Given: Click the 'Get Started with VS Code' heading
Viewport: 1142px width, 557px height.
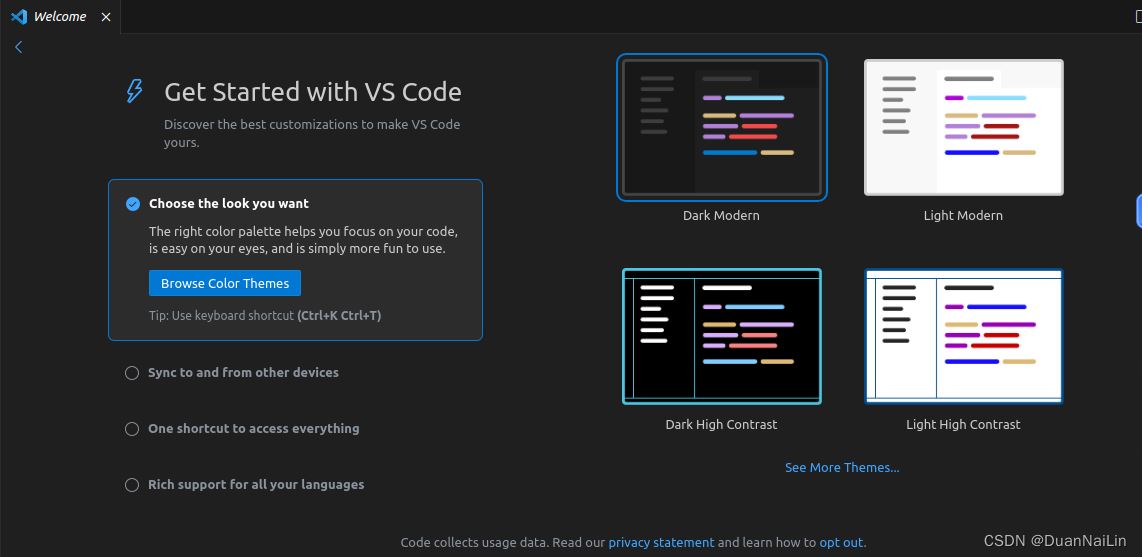Looking at the screenshot, I should tap(312, 92).
